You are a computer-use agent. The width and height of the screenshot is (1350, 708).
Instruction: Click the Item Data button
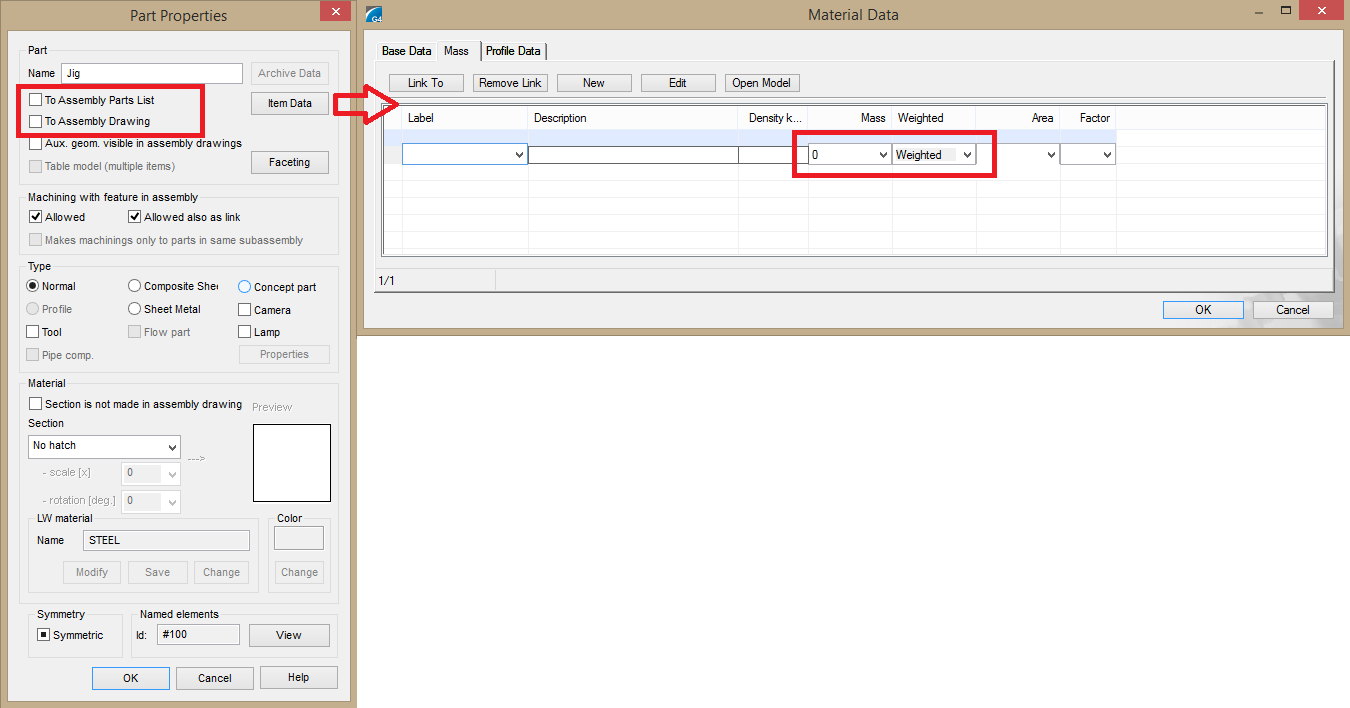tap(289, 103)
